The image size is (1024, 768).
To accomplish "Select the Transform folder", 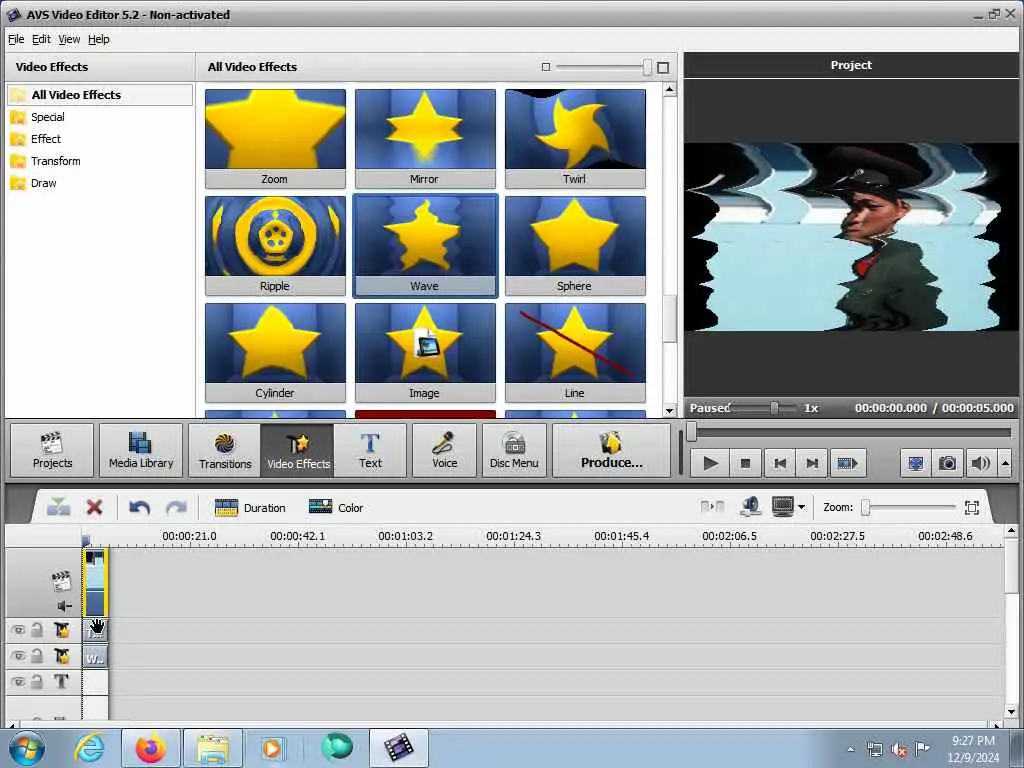I will click(56, 161).
